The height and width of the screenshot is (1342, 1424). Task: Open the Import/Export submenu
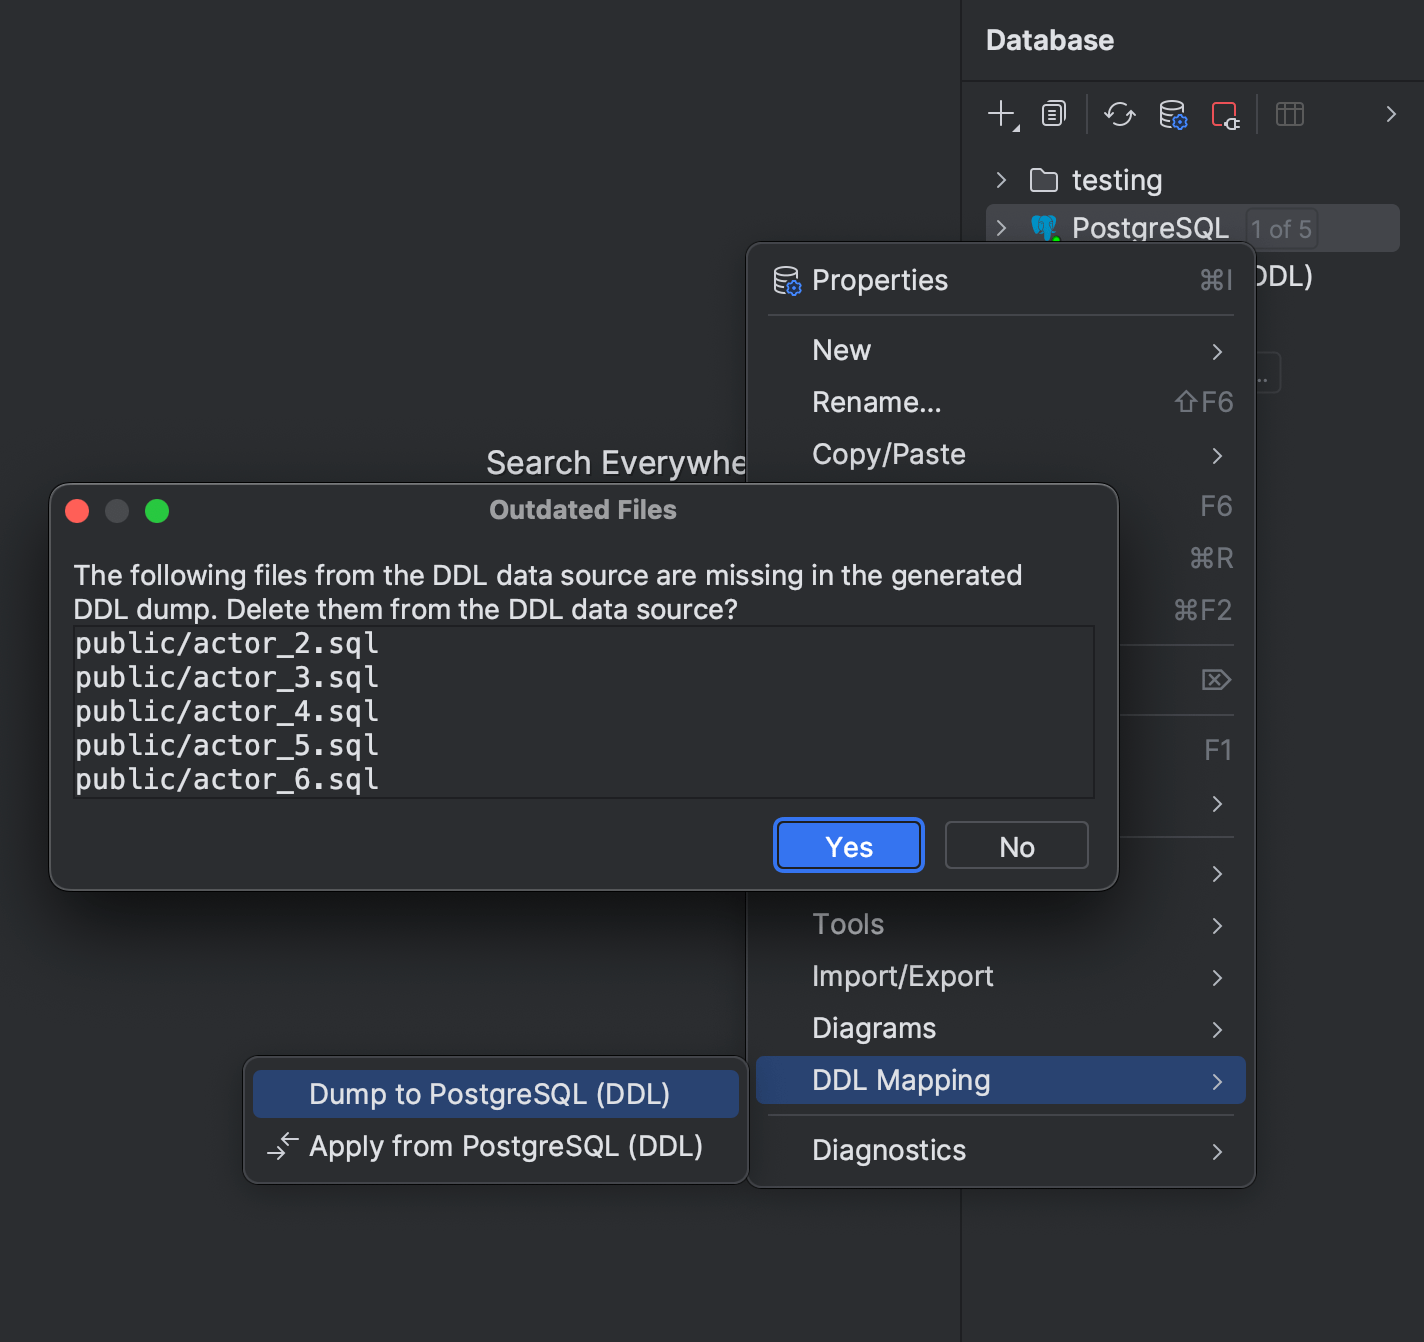(x=903, y=976)
